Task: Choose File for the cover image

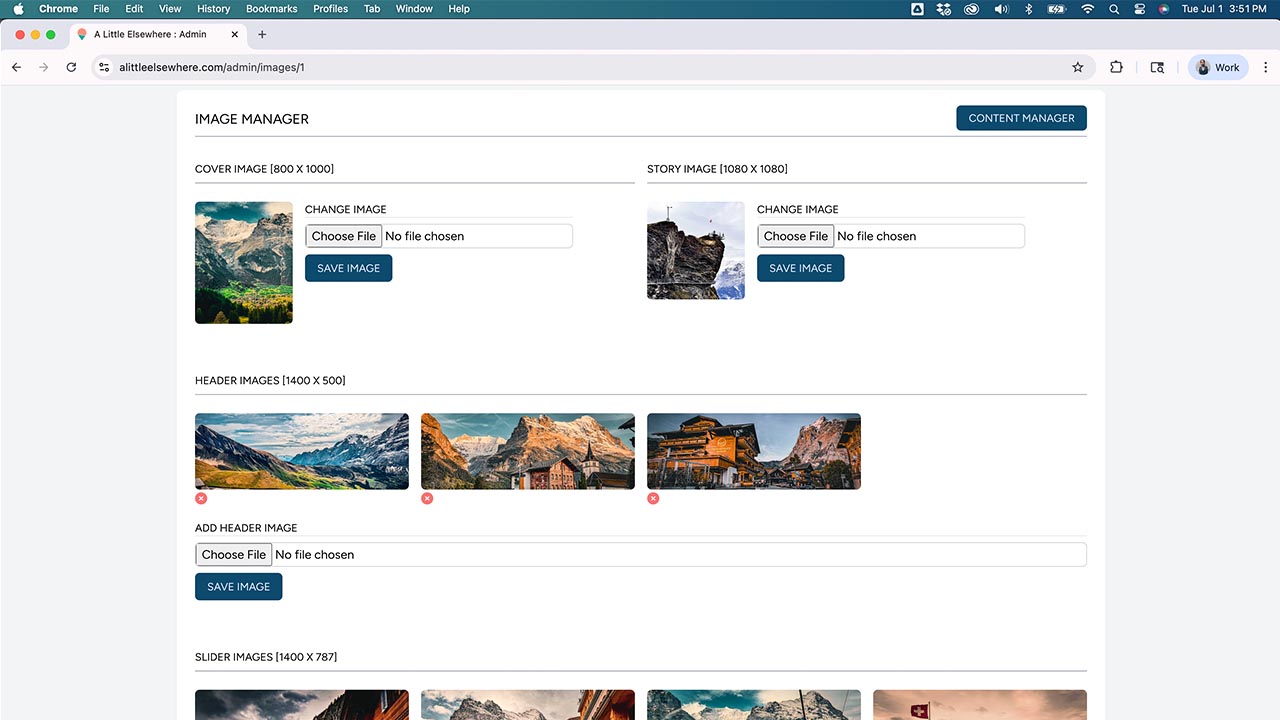Action: point(344,236)
